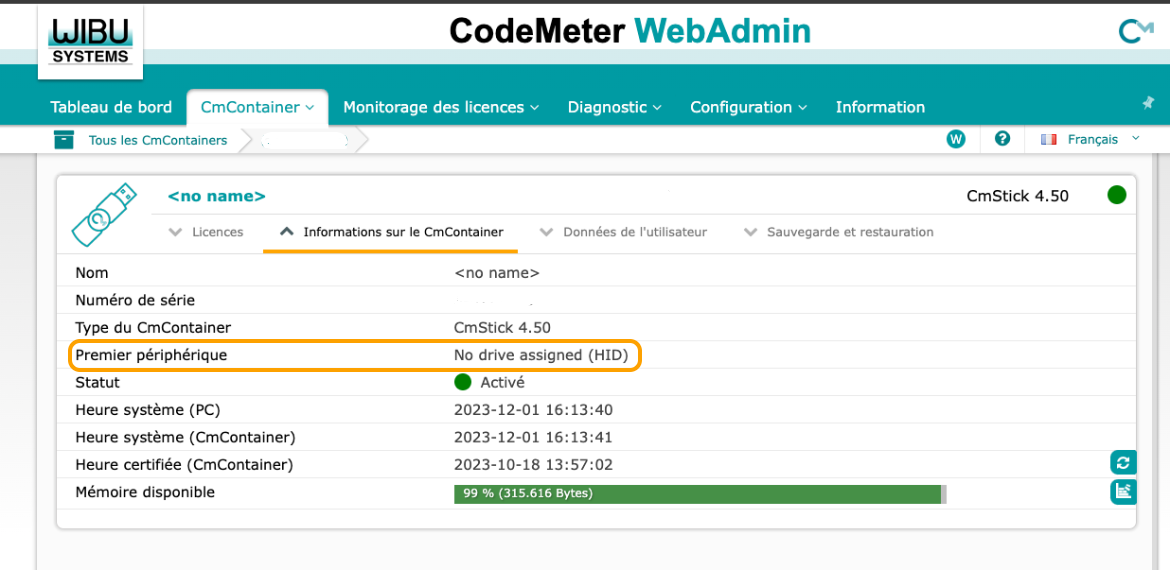Collapse Informations sur le CmContainer tab
Viewport: 1170px width, 570px height.
(390, 232)
